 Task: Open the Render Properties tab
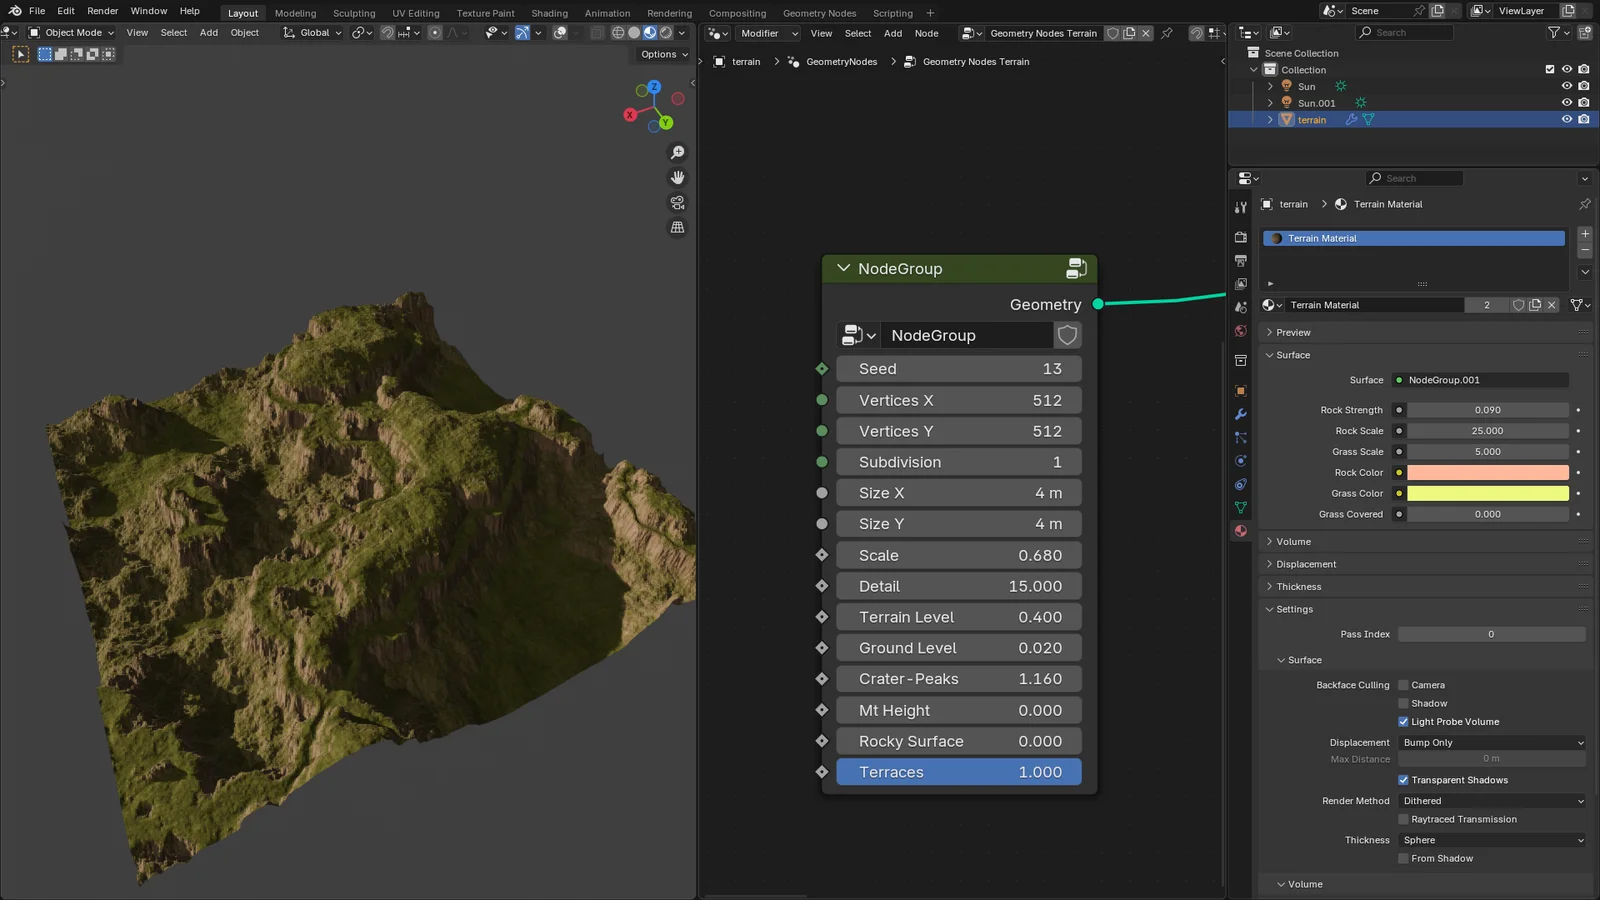pyautogui.click(x=1240, y=237)
